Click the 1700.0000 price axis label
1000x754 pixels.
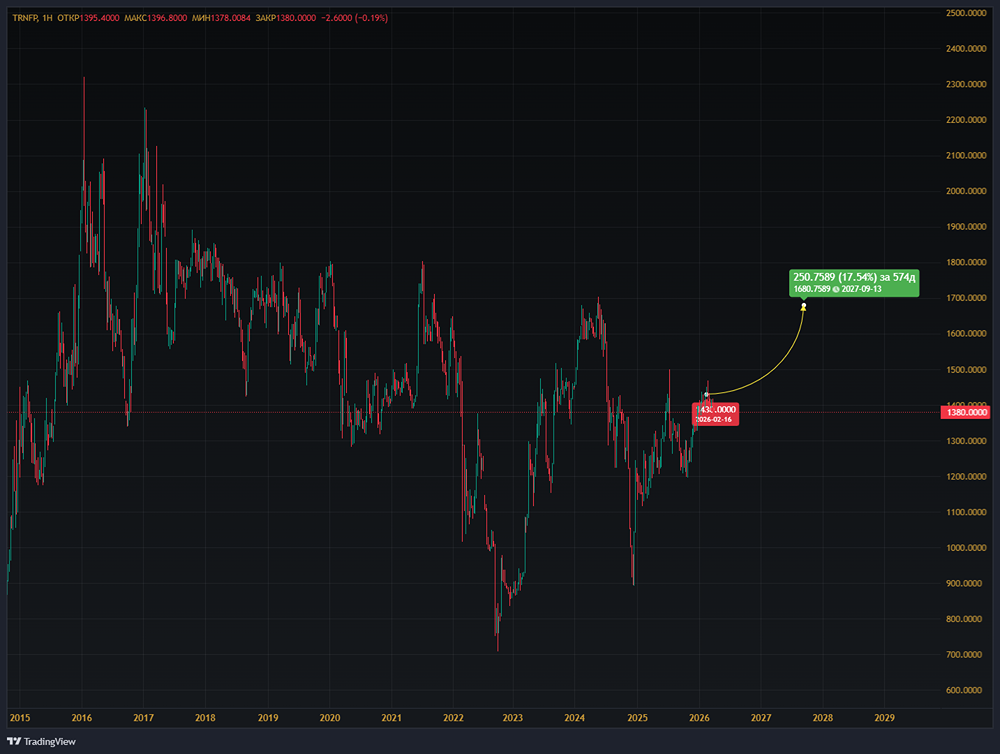click(x=966, y=298)
